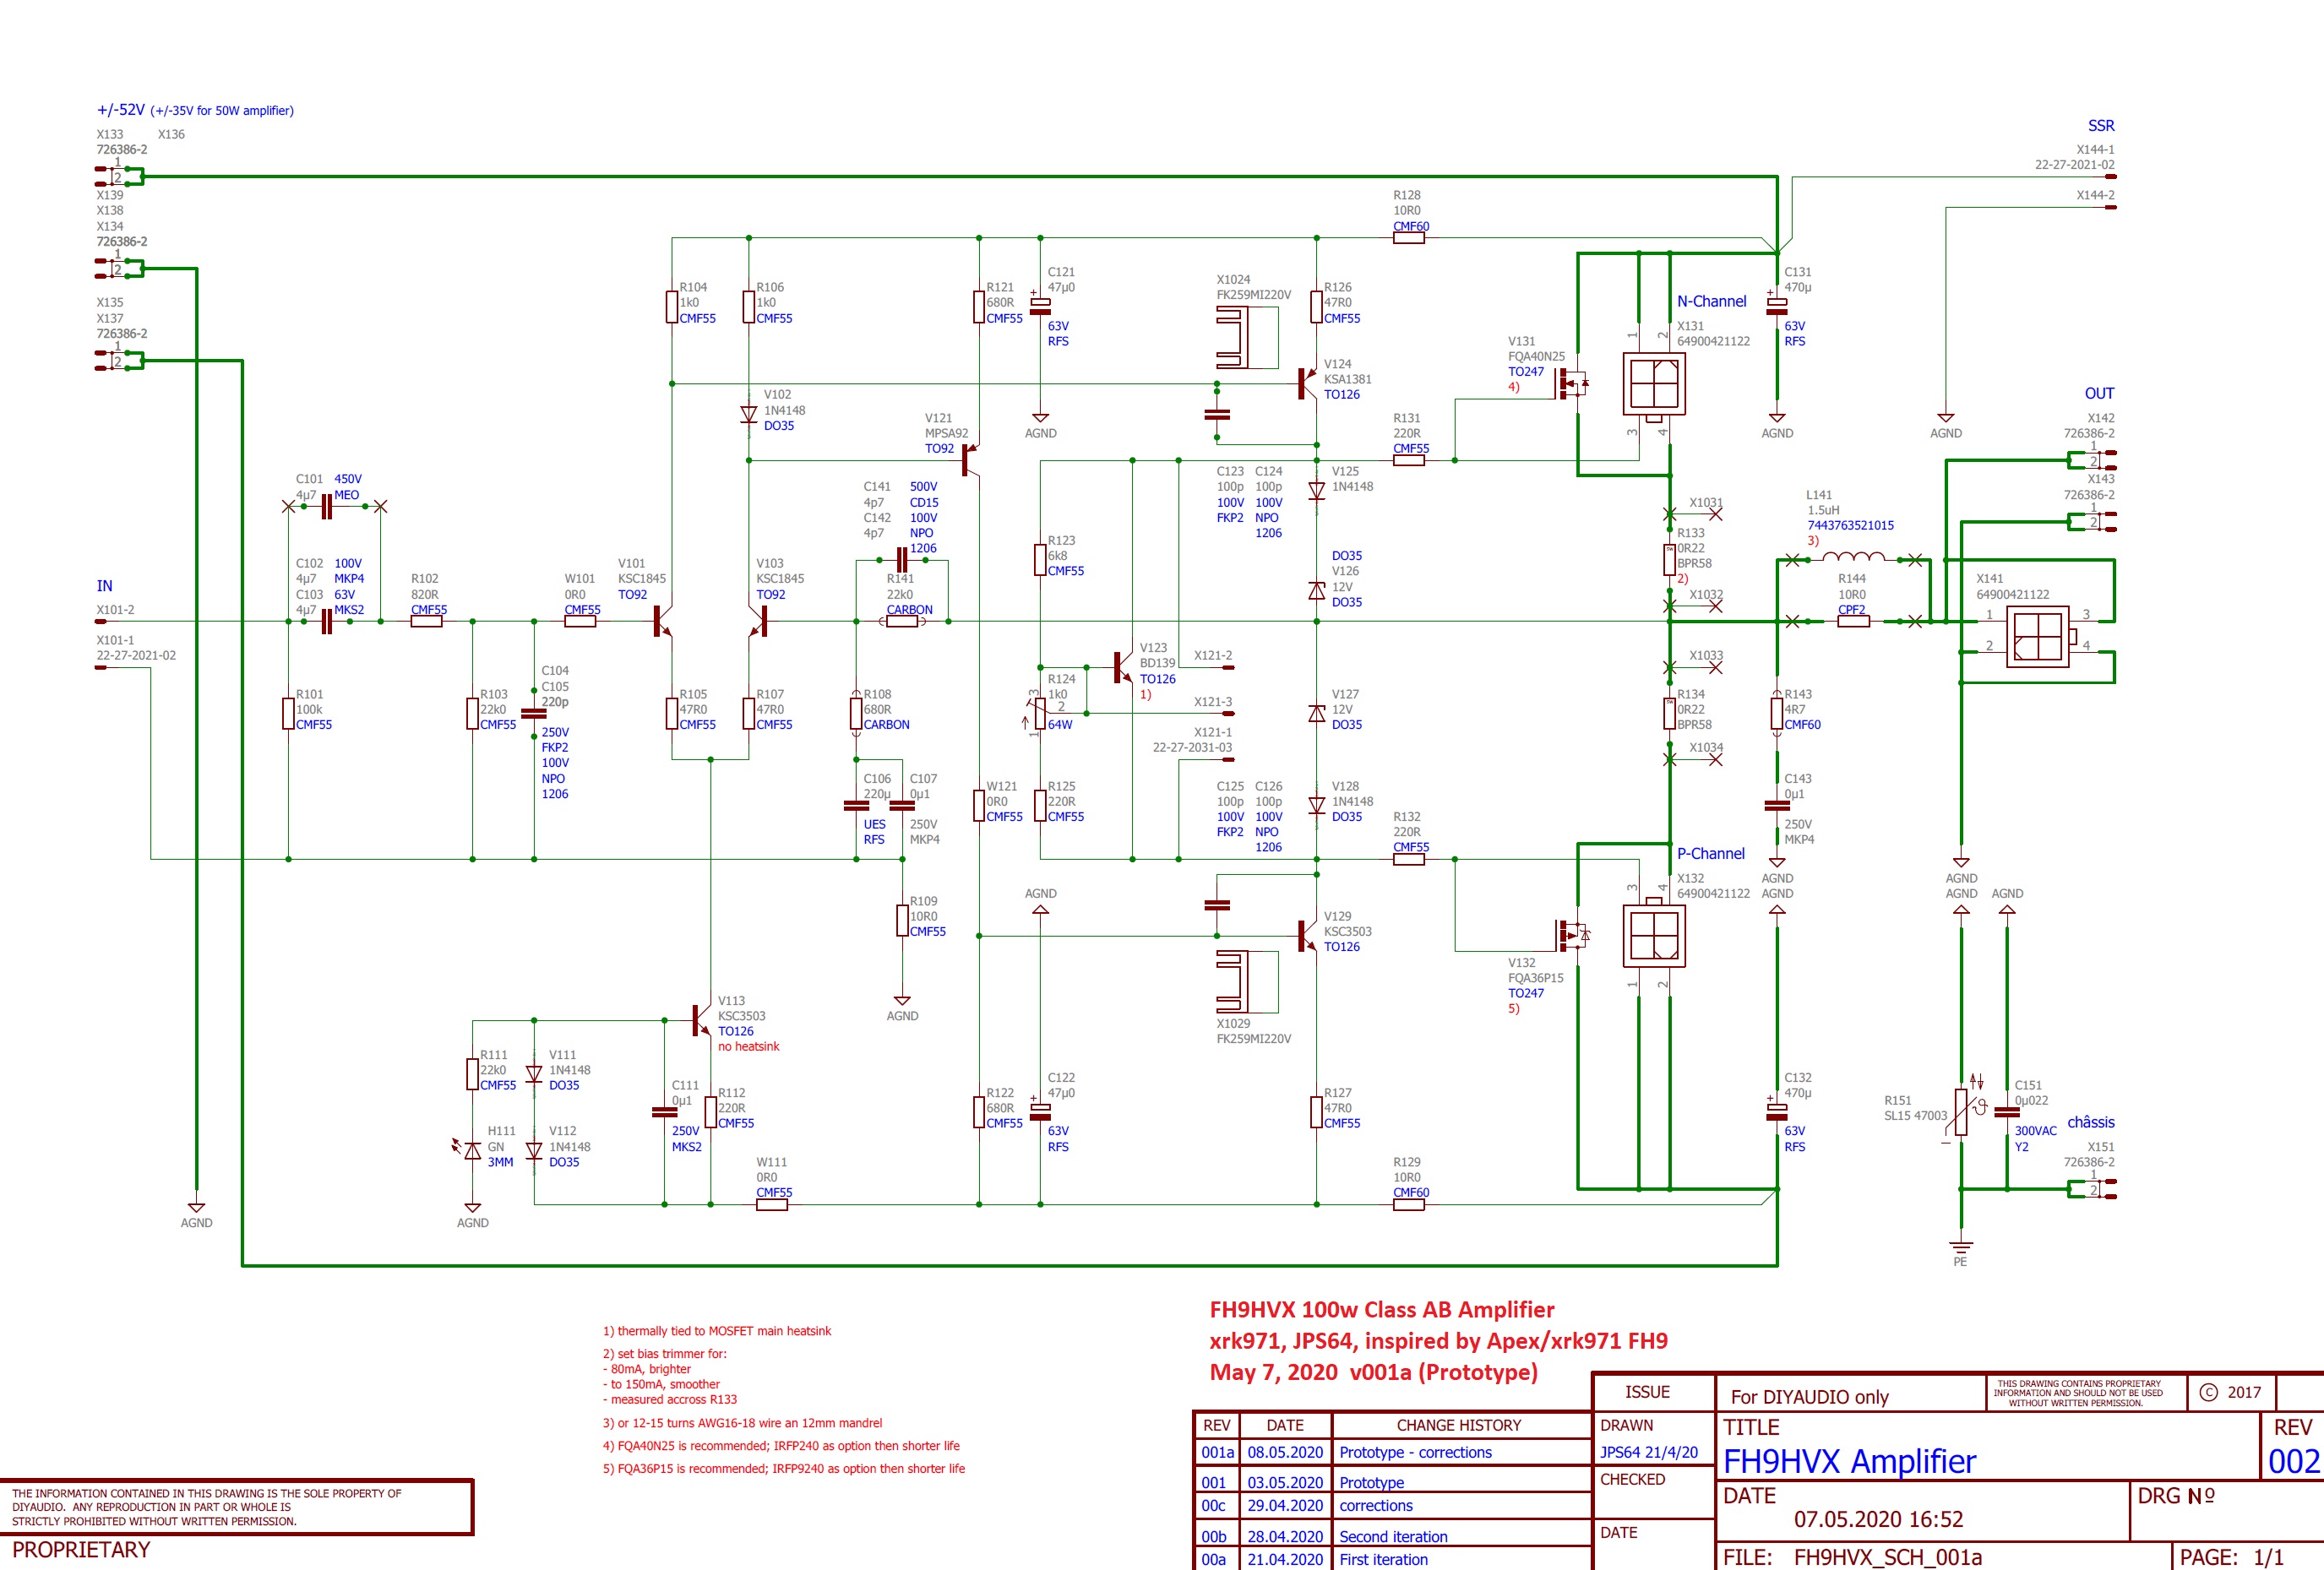Screen dimensions: 2324x1570
Task: Click the X133 power connector symbol
Action: click(120, 177)
